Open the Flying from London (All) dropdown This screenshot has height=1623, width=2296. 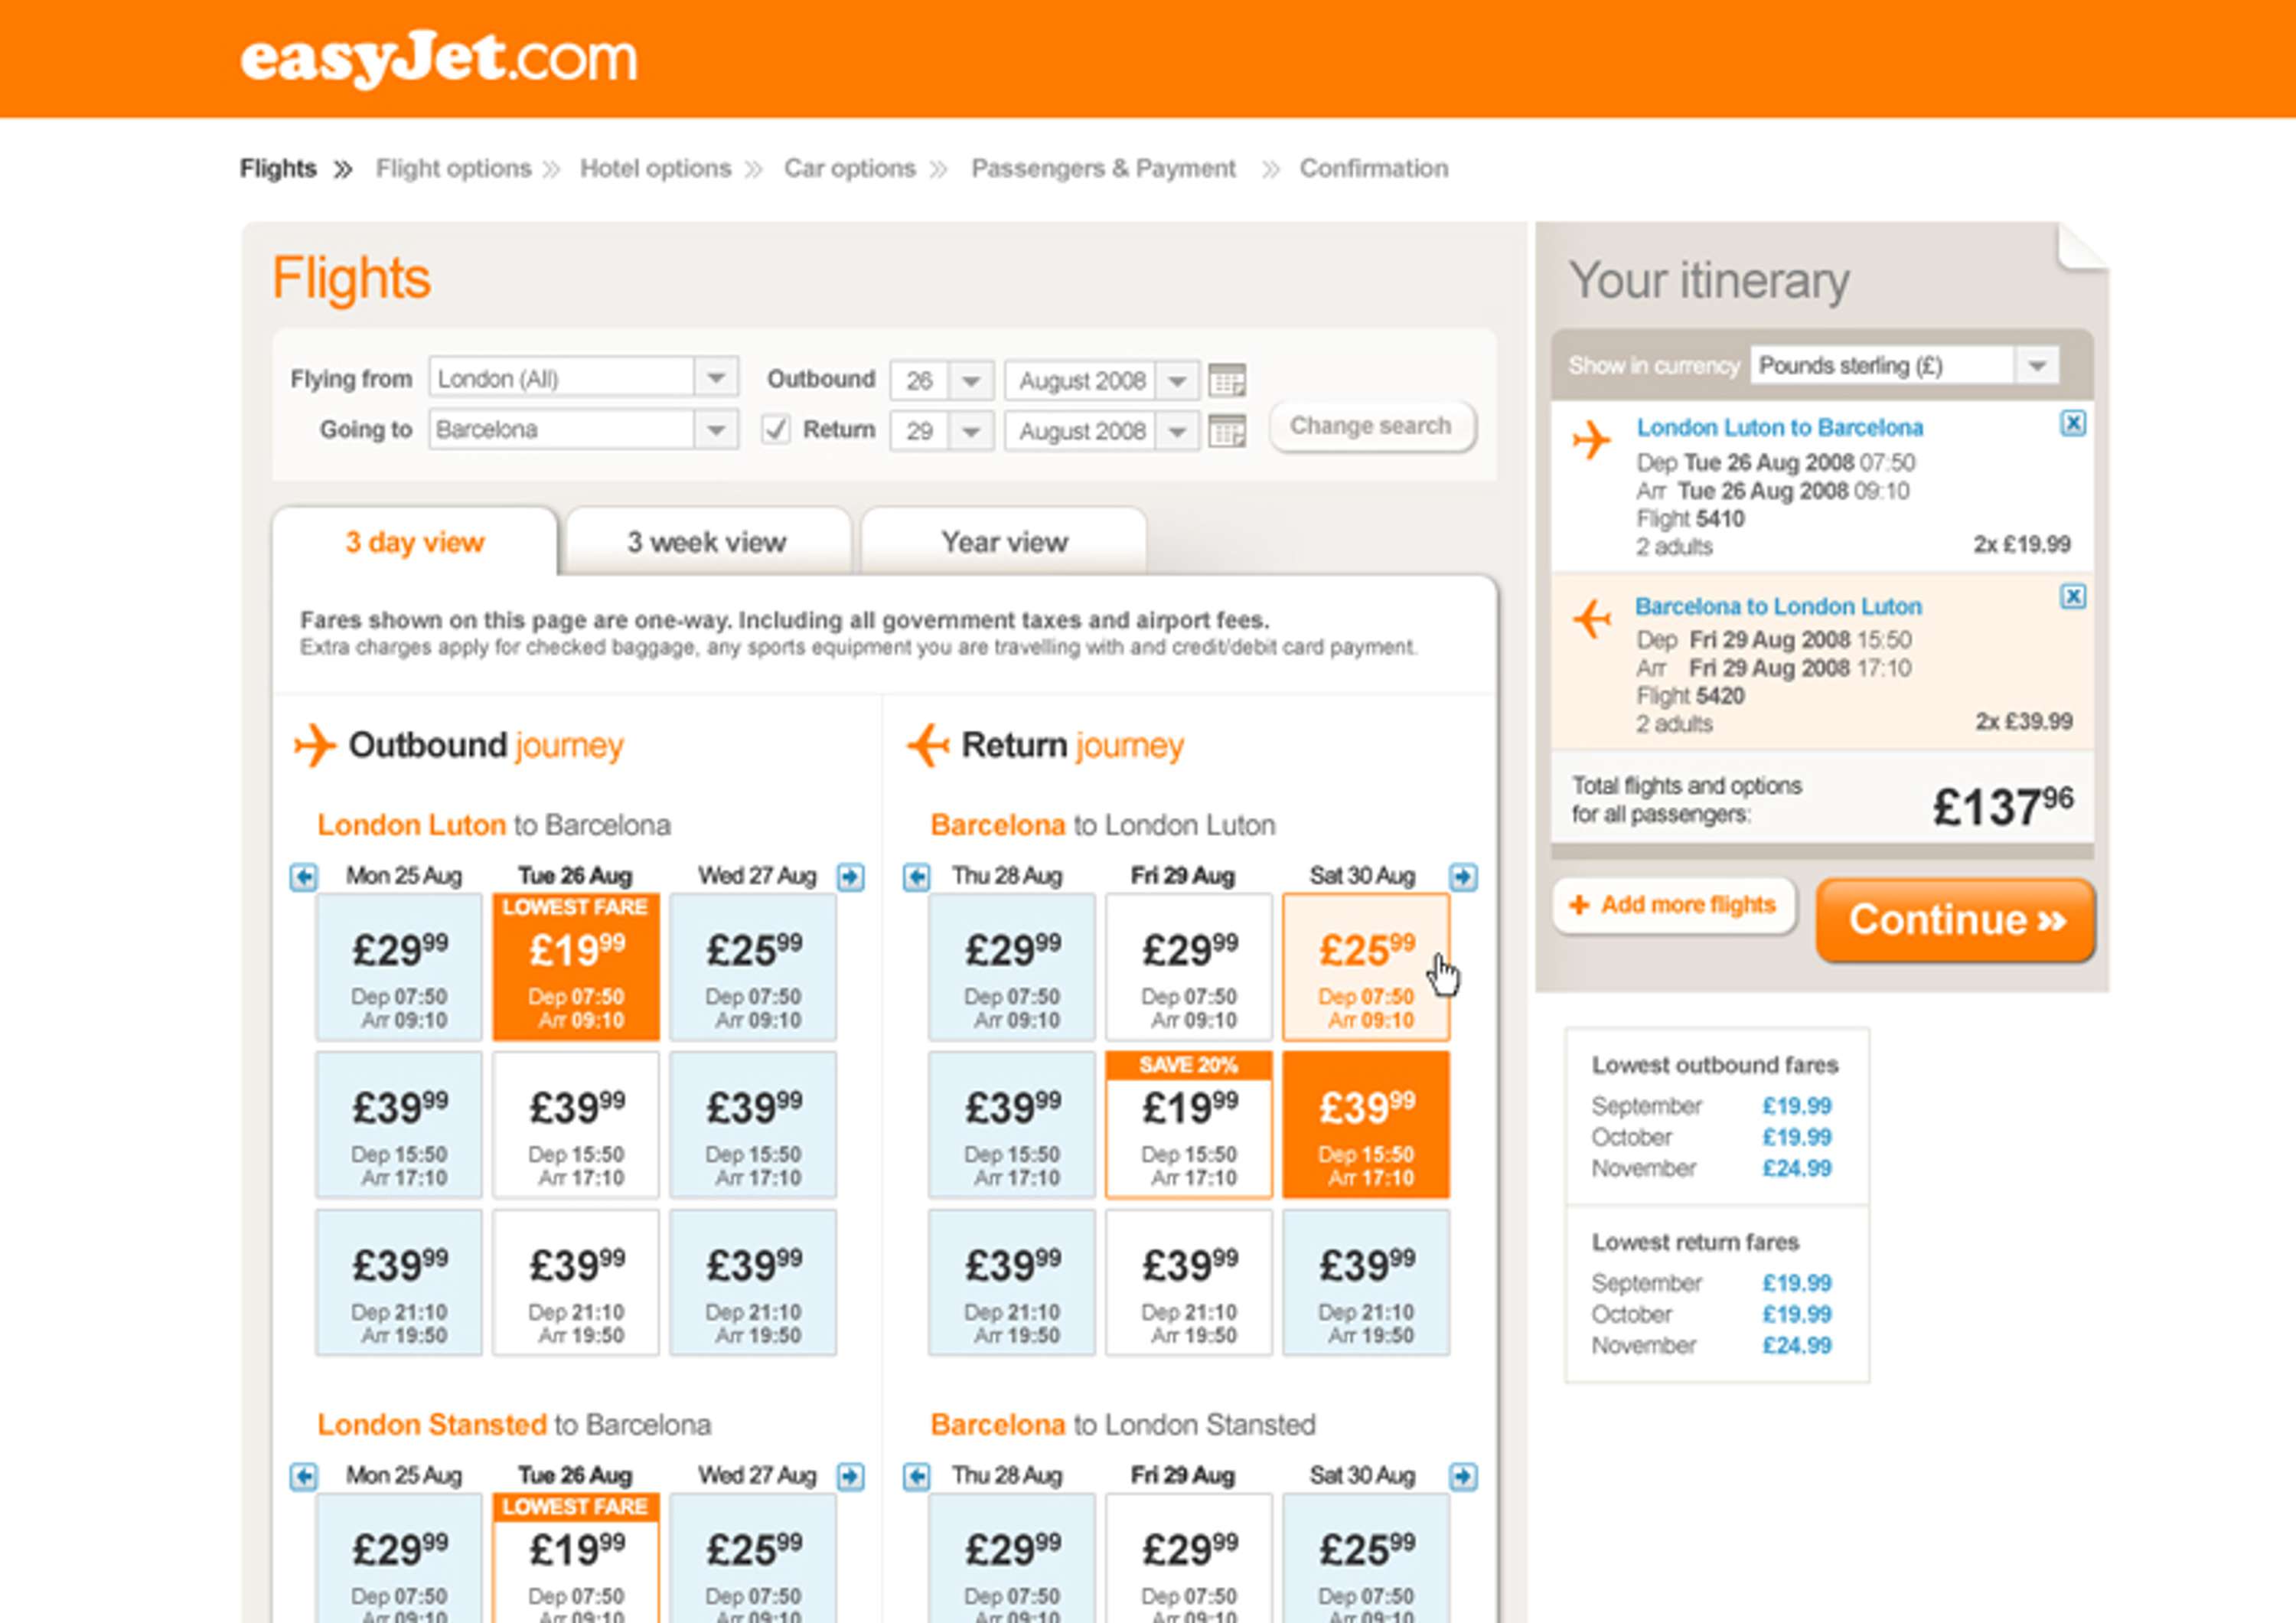[x=584, y=378]
